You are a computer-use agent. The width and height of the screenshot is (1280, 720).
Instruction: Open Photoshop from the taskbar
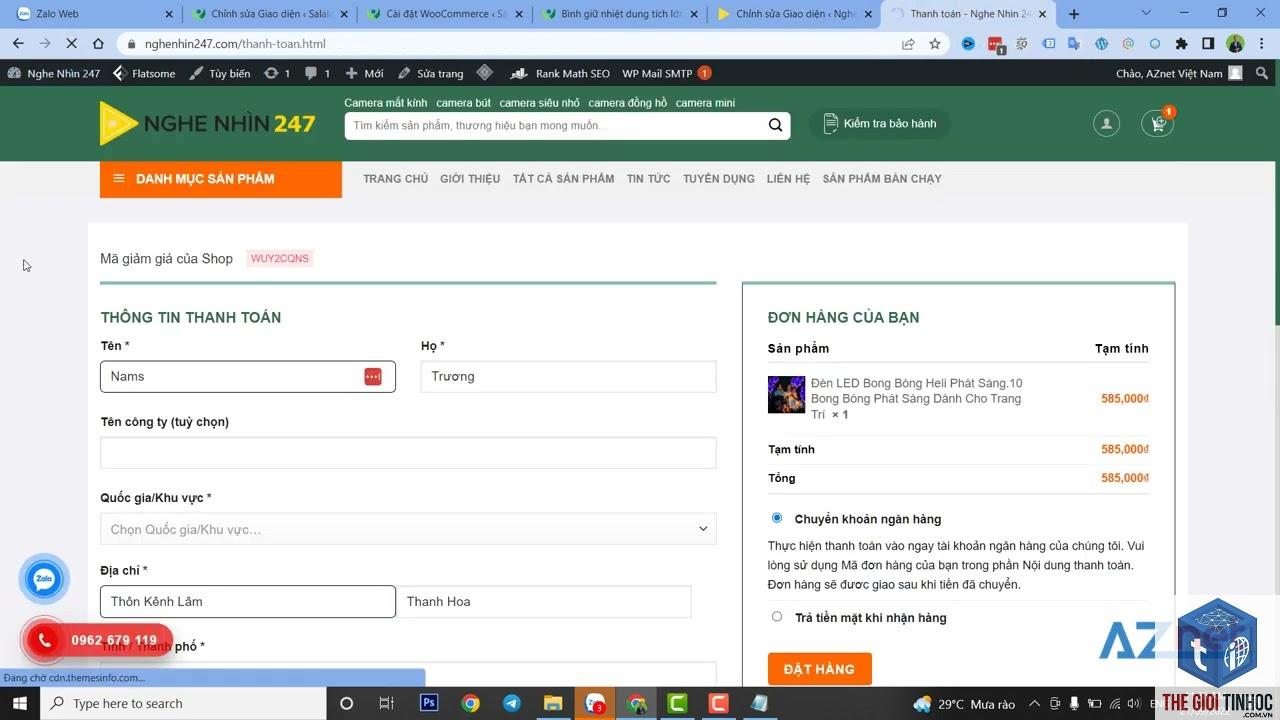point(429,703)
